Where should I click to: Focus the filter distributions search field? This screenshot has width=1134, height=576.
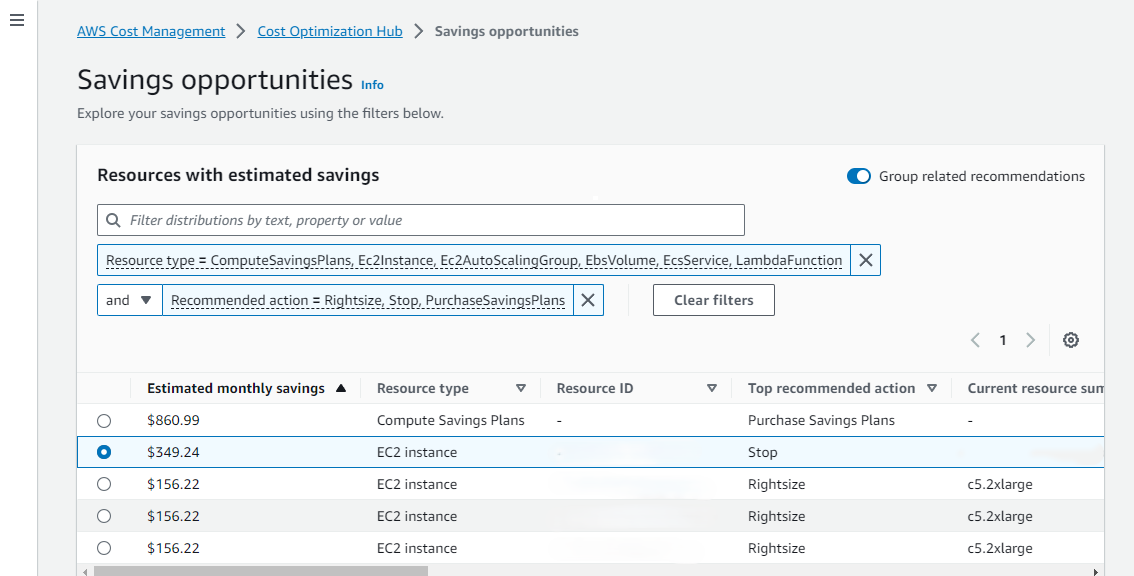(x=421, y=220)
